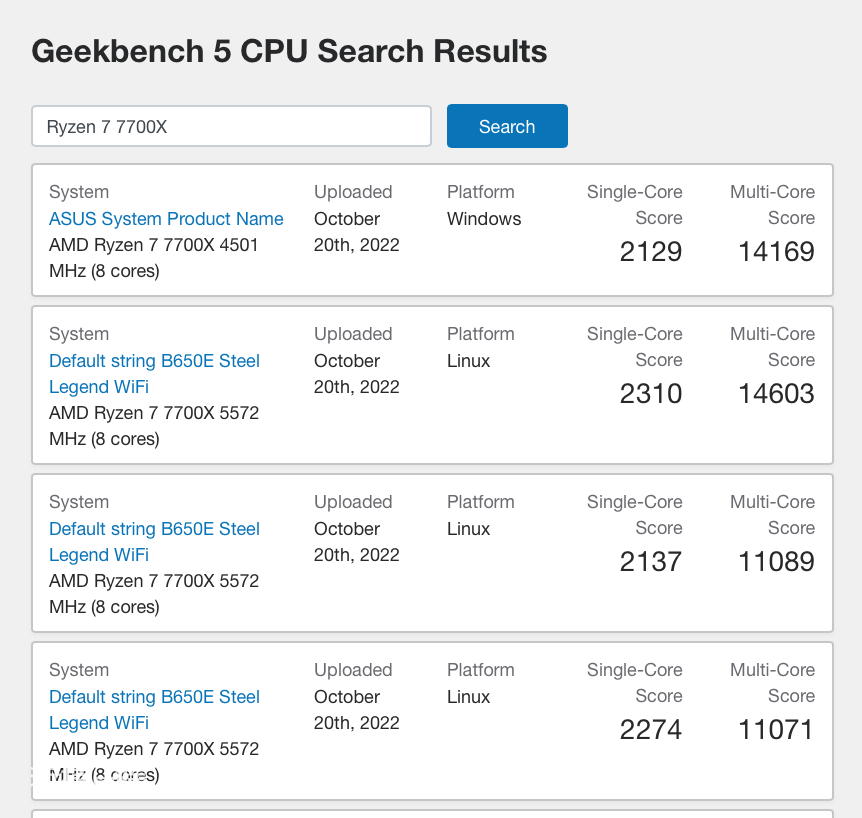
Task: Click the upload date in the 2274 card
Action: pyautogui.click(x=356, y=710)
